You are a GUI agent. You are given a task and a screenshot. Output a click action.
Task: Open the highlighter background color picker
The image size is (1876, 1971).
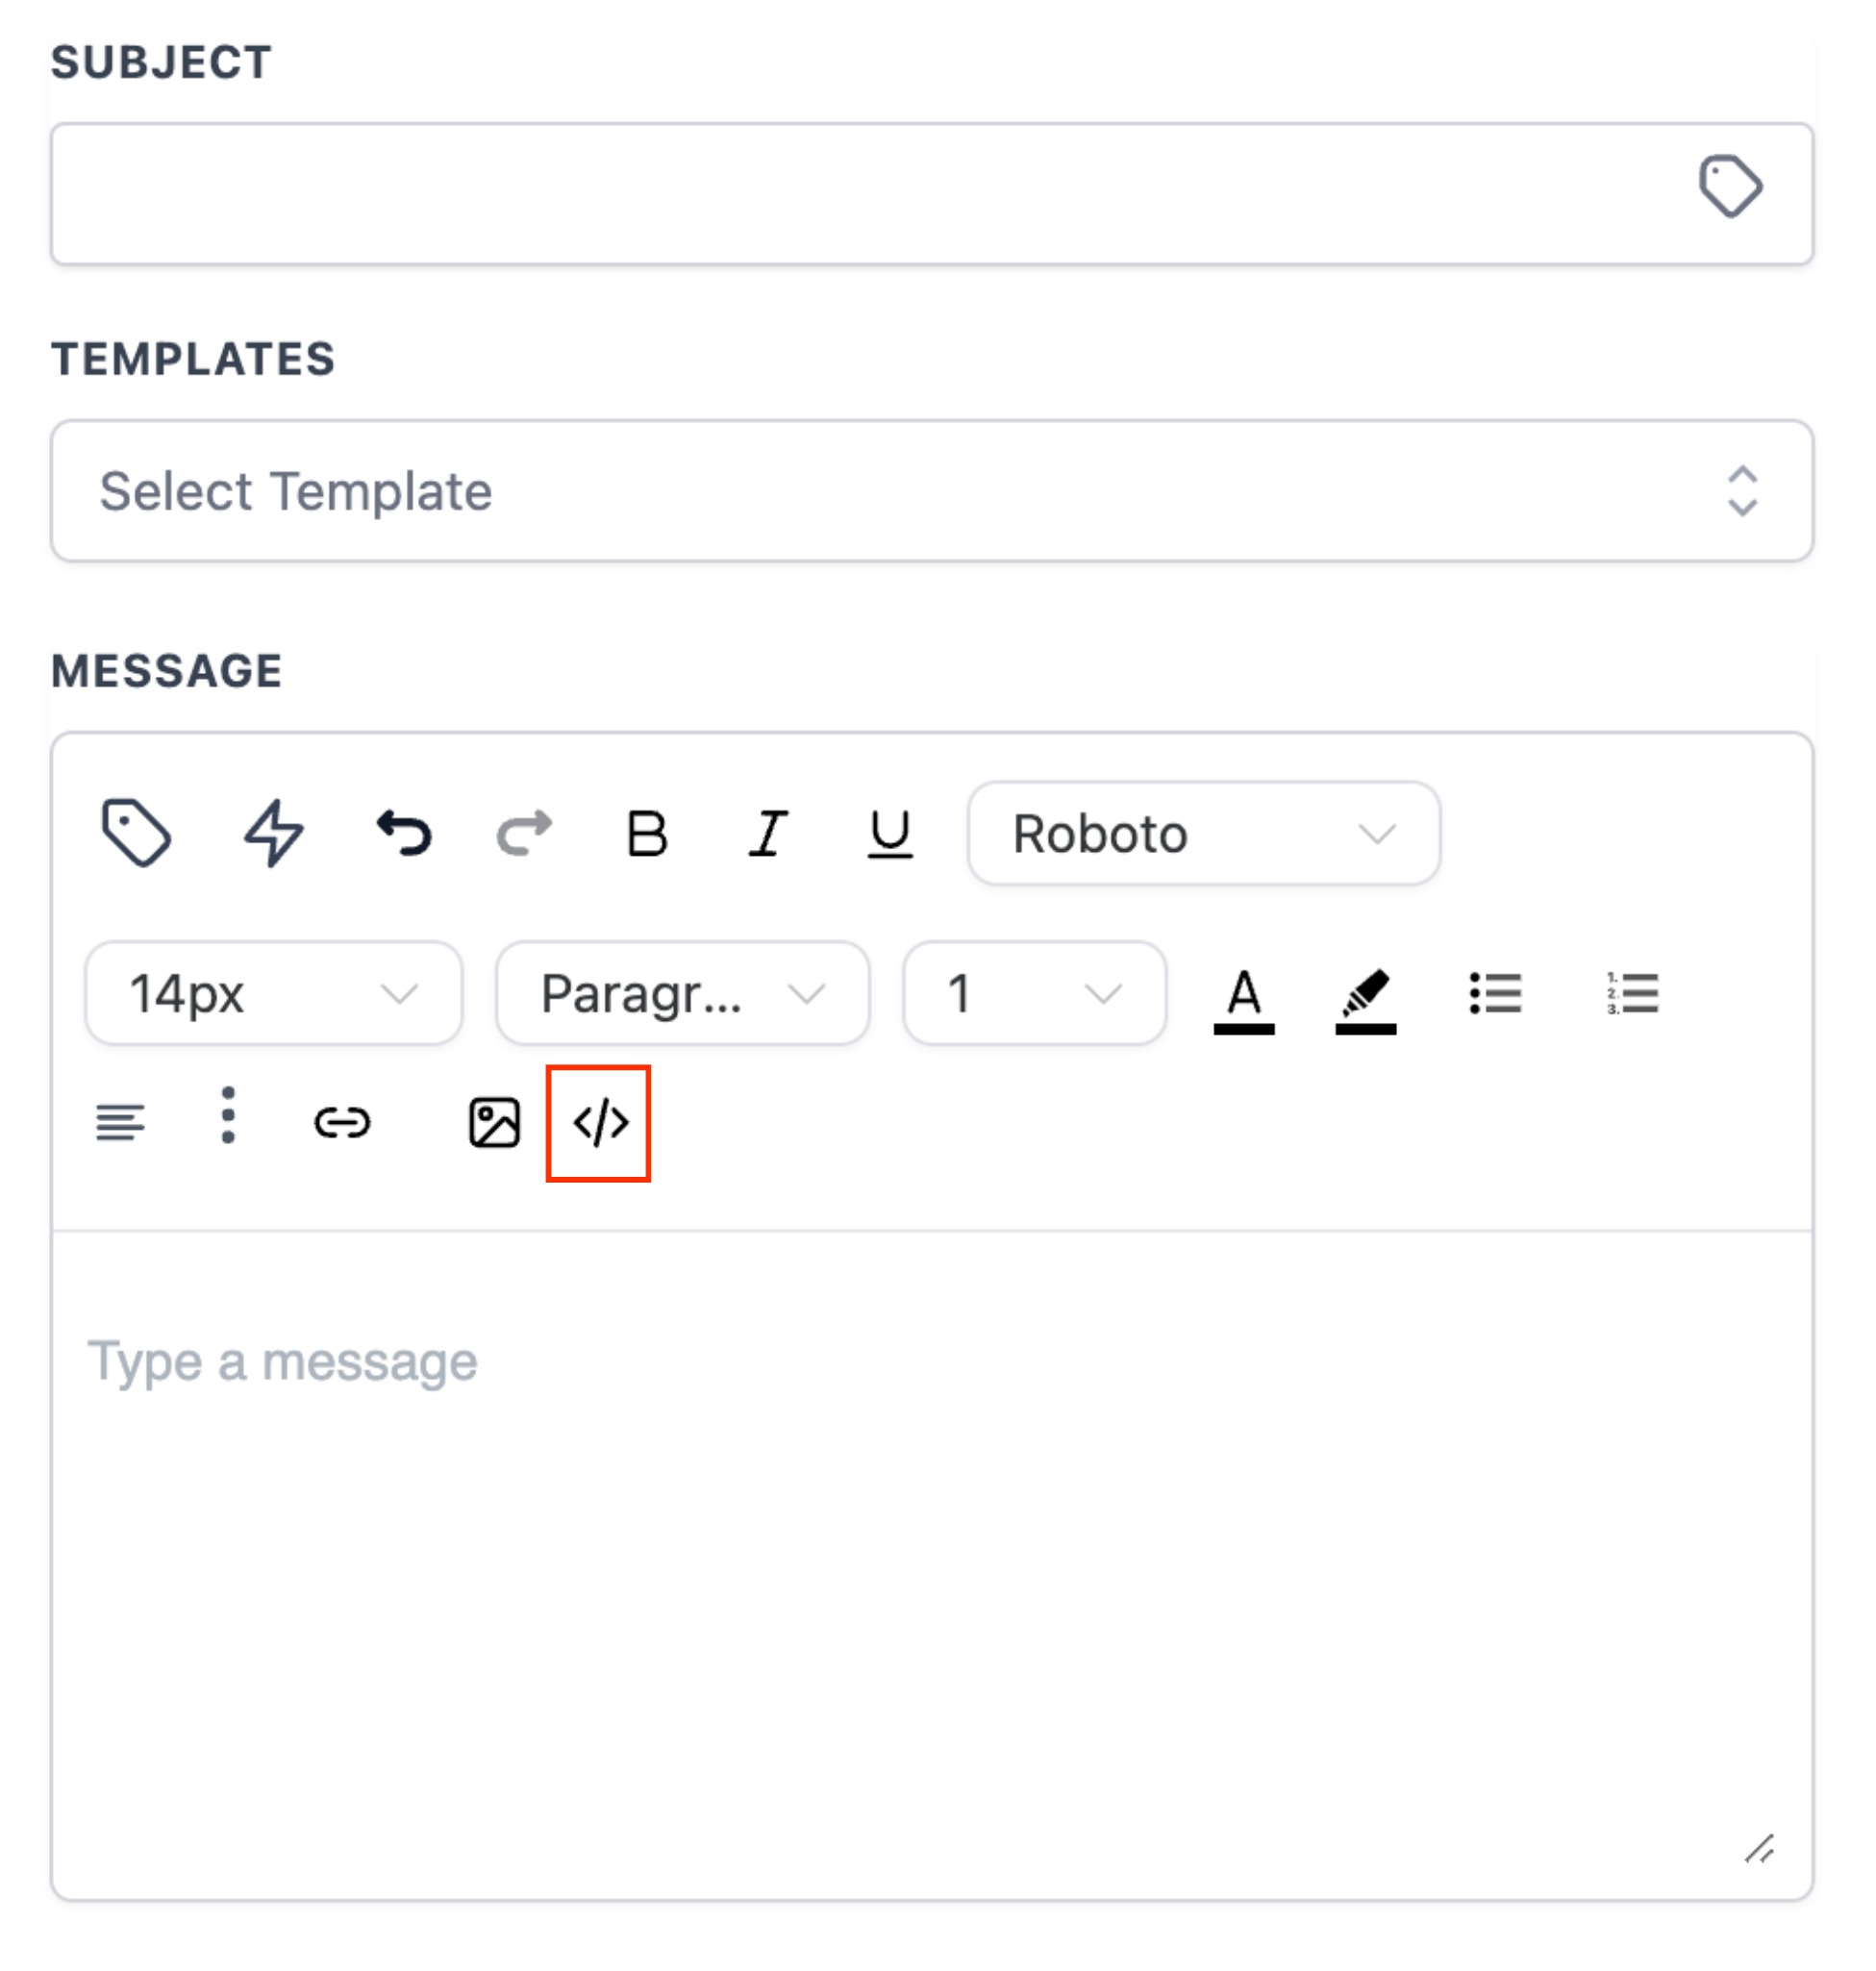tap(1365, 999)
